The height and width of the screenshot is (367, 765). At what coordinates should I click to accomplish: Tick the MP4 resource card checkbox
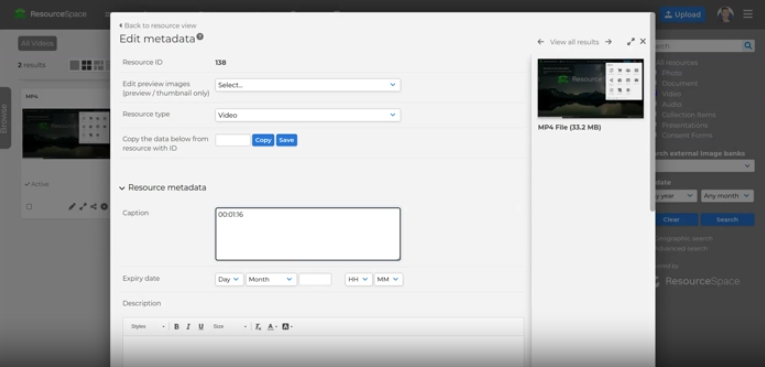tap(29, 206)
